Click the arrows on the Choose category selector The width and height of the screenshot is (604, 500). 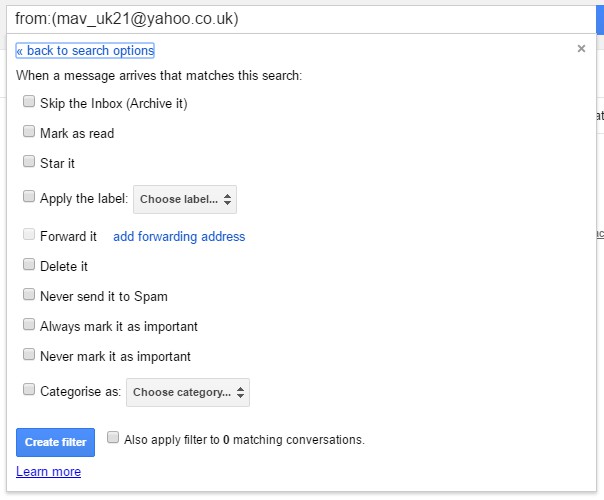(241, 392)
